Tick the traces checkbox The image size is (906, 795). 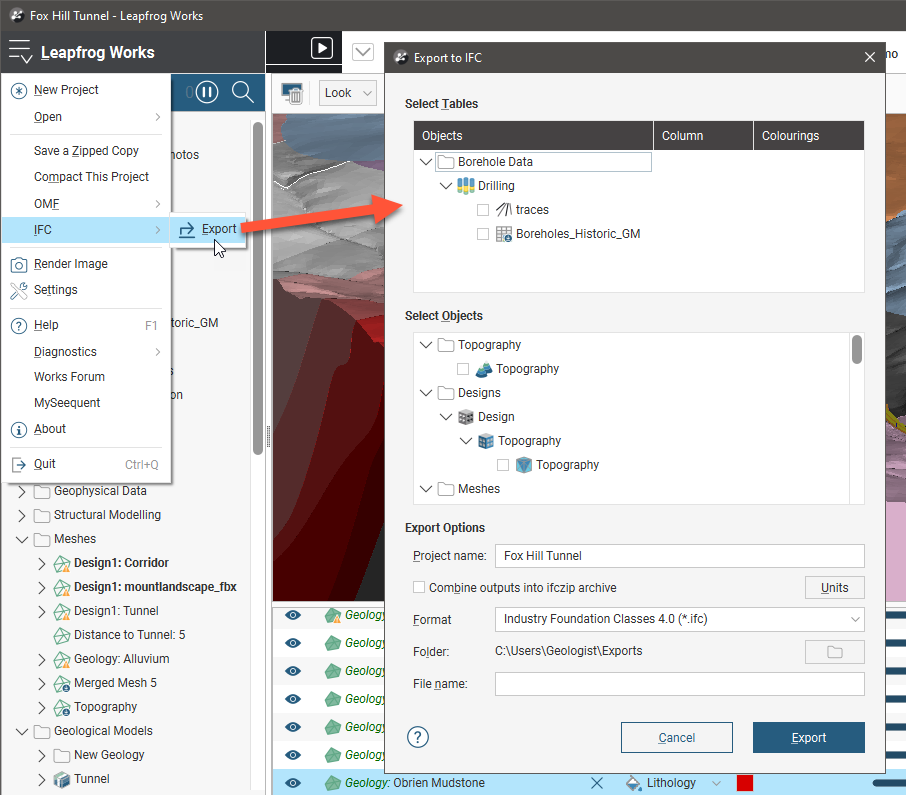483,210
